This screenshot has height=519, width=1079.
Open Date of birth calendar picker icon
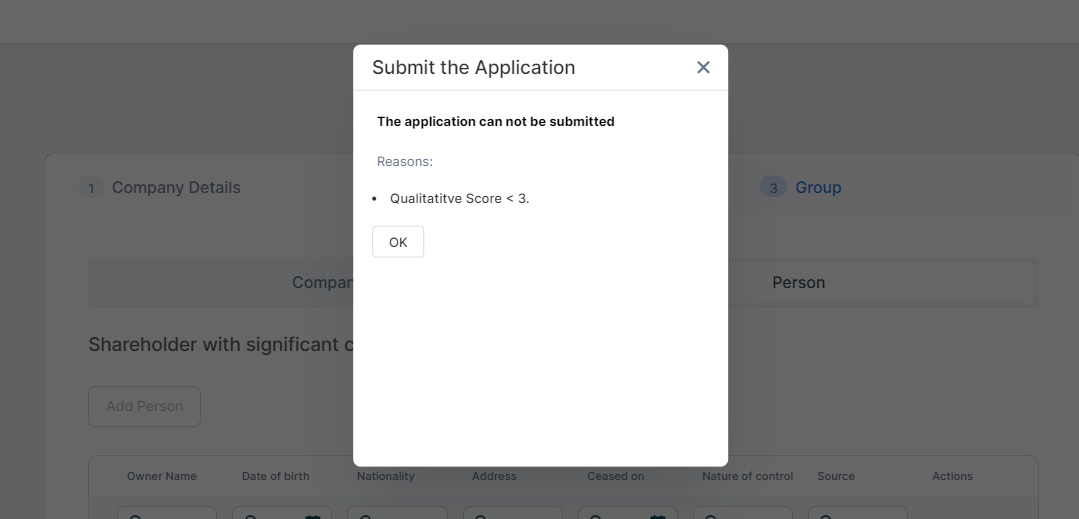pyautogui.click(x=312, y=516)
